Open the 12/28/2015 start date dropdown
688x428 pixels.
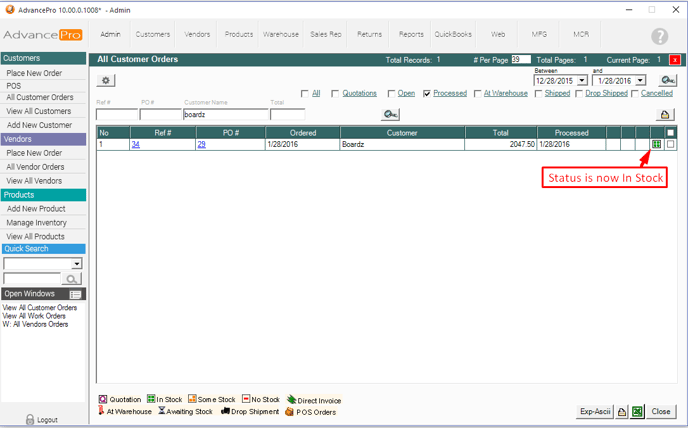(582, 81)
